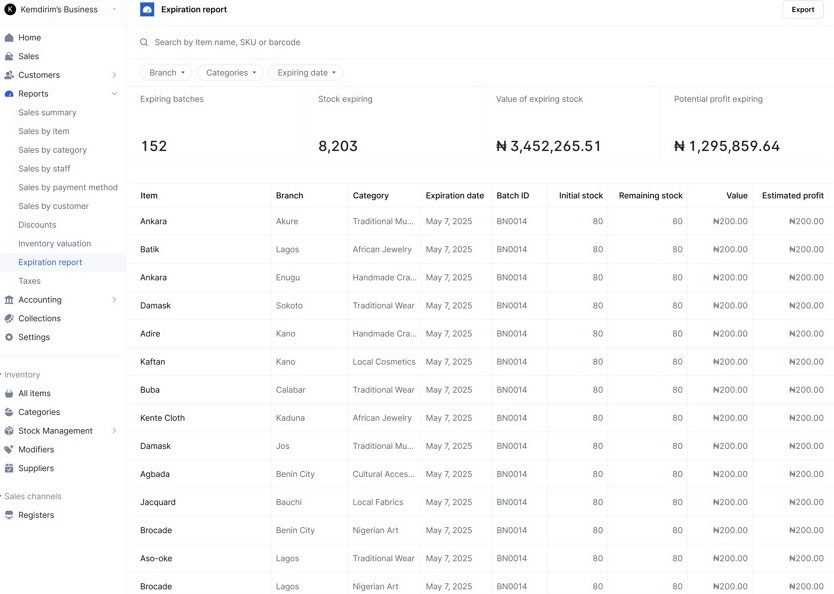This screenshot has height=594, width=834.
Task: Open the Branch filter dropdown
Action: coord(165,72)
